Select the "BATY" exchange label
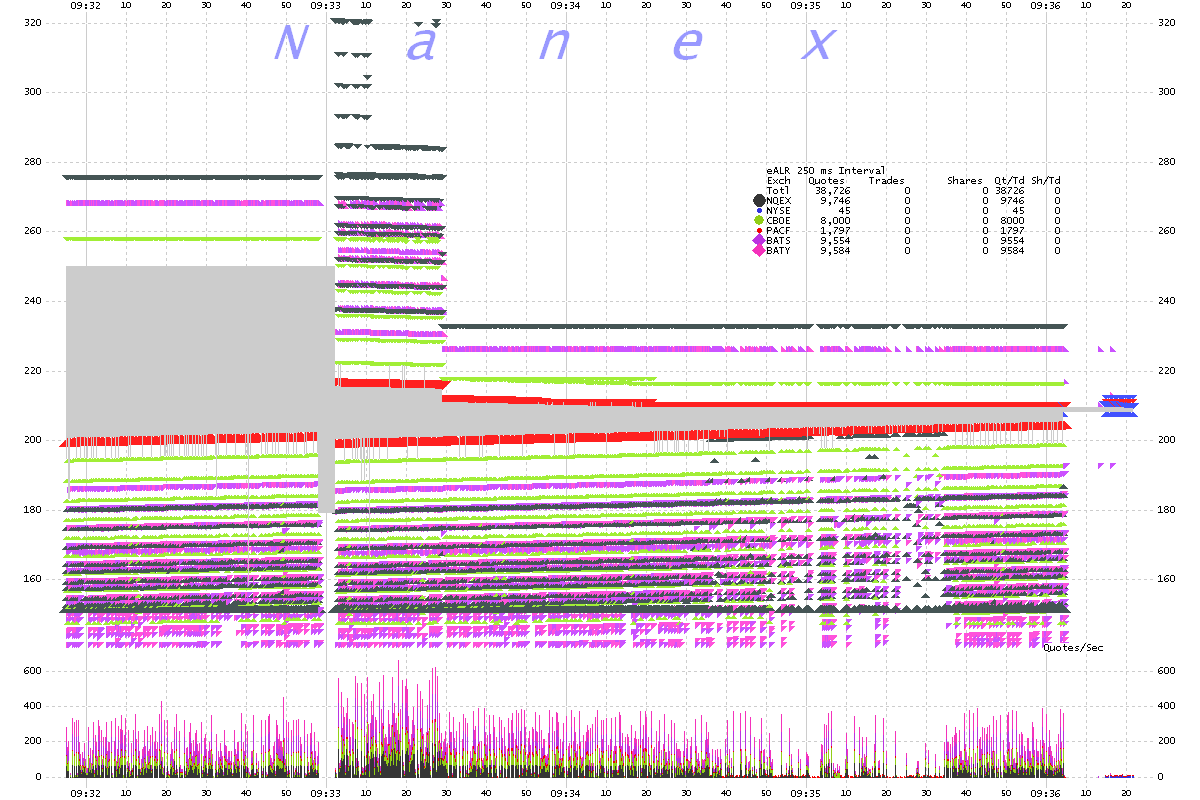The height and width of the screenshot is (800, 1200). 778,250
